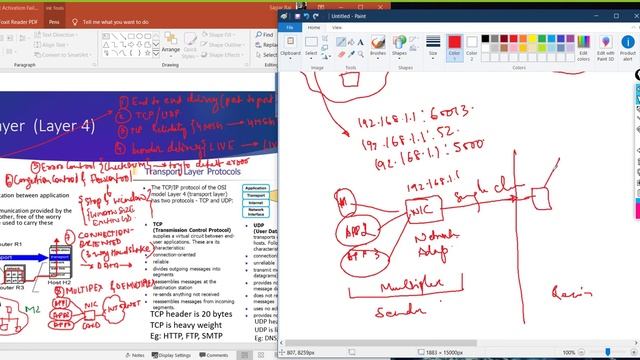
Task: Click Edit with Paint 3D
Action: [605, 48]
